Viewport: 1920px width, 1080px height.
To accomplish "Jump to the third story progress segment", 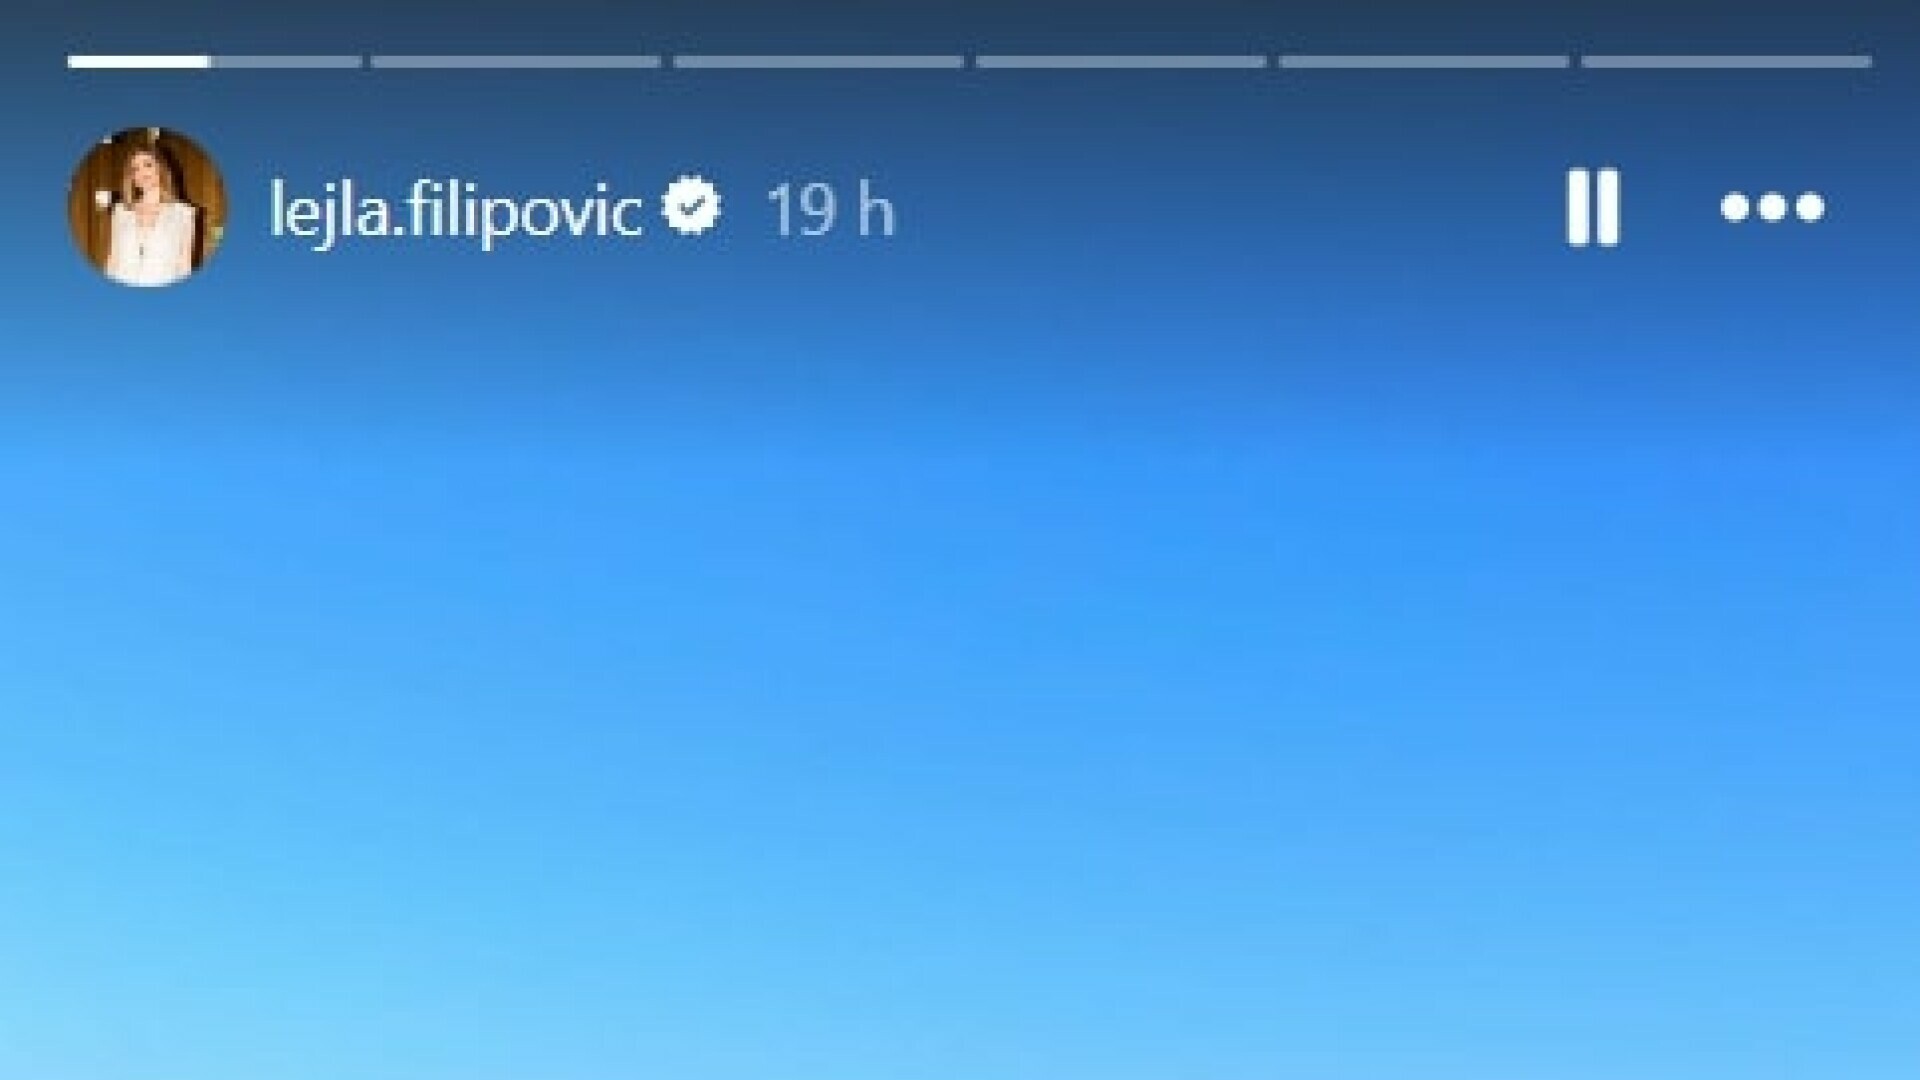I will 818,61.
